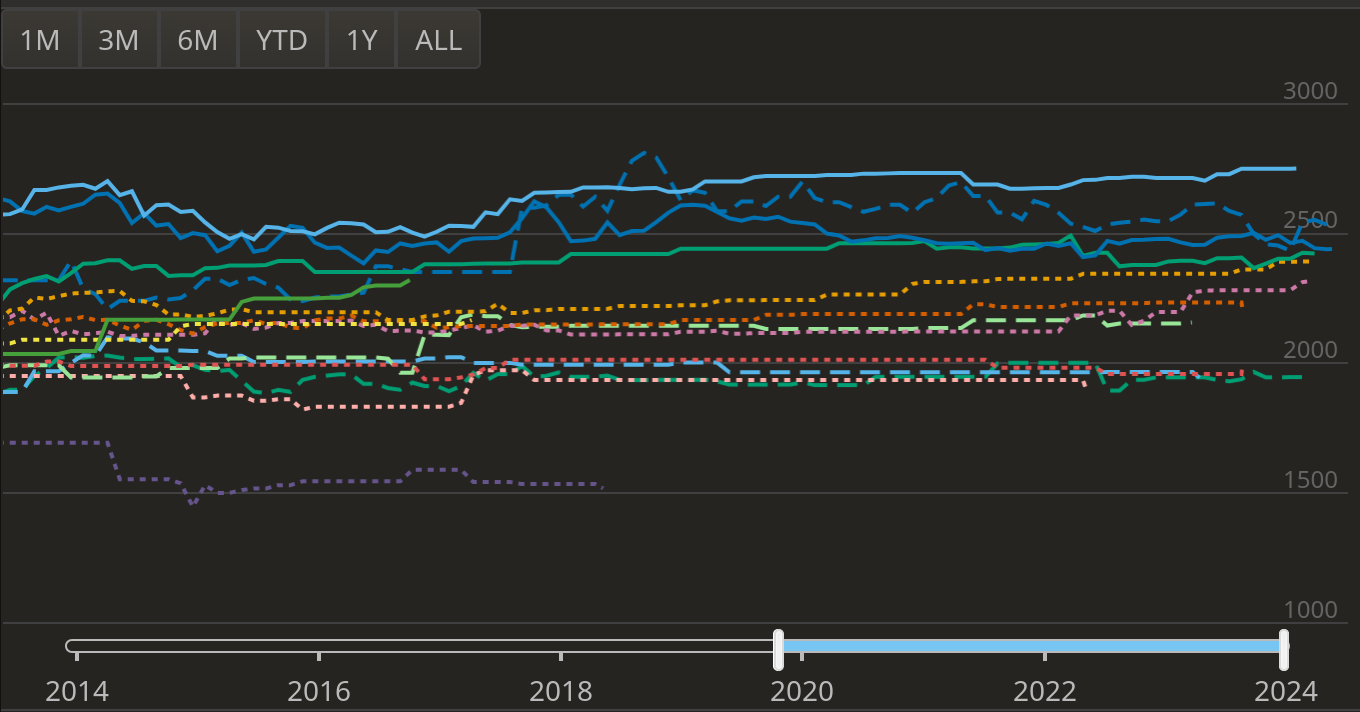The width and height of the screenshot is (1360, 712).
Task: Choose the 6M range option
Action: 198,40
